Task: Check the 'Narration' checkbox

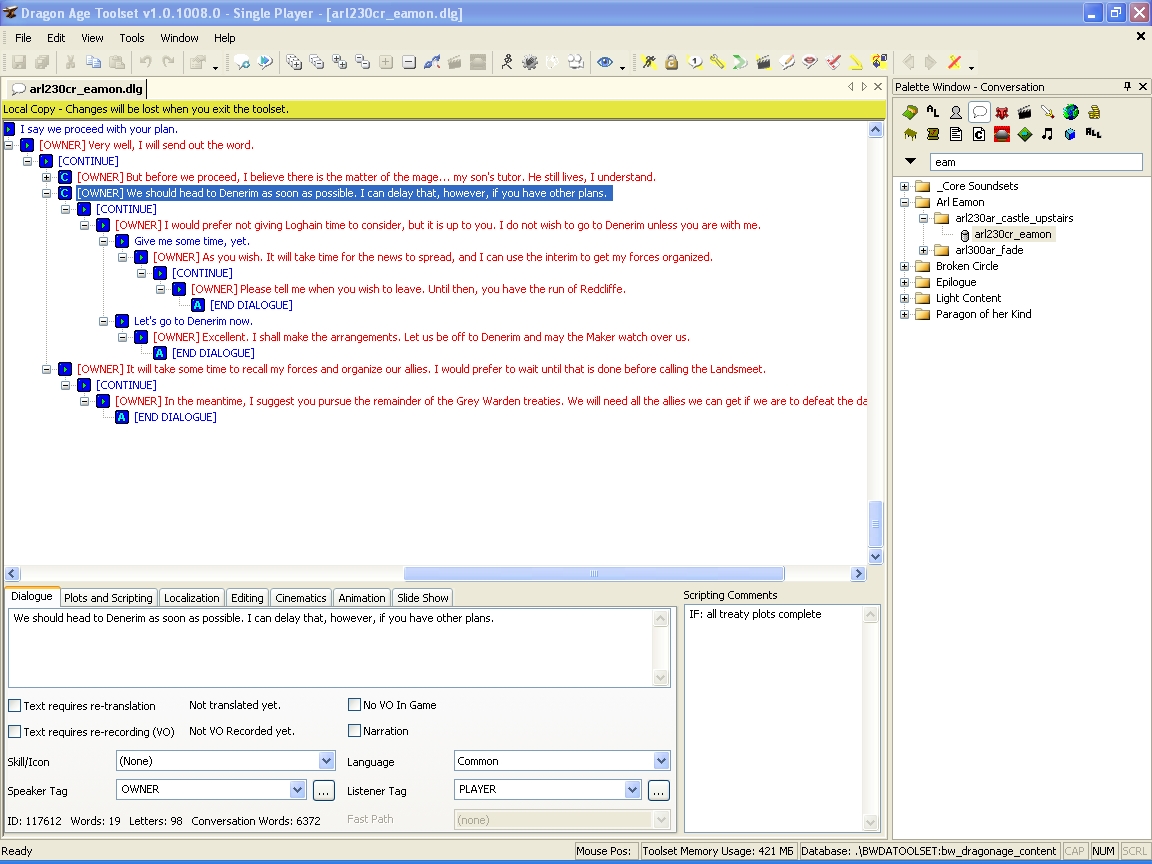Action: point(354,730)
